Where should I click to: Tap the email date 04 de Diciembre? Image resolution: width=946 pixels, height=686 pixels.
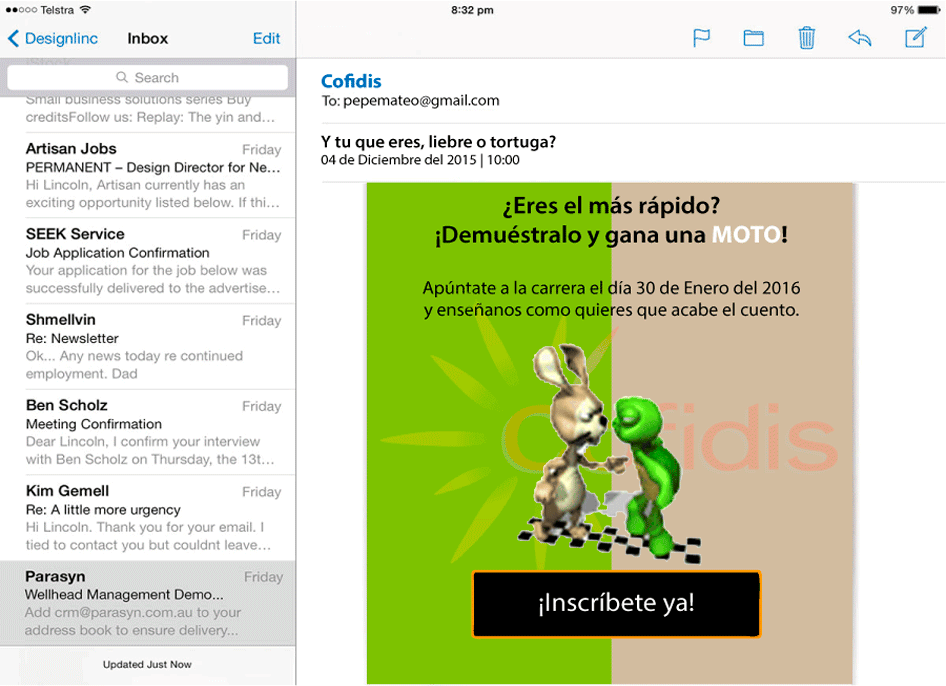point(420,160)
